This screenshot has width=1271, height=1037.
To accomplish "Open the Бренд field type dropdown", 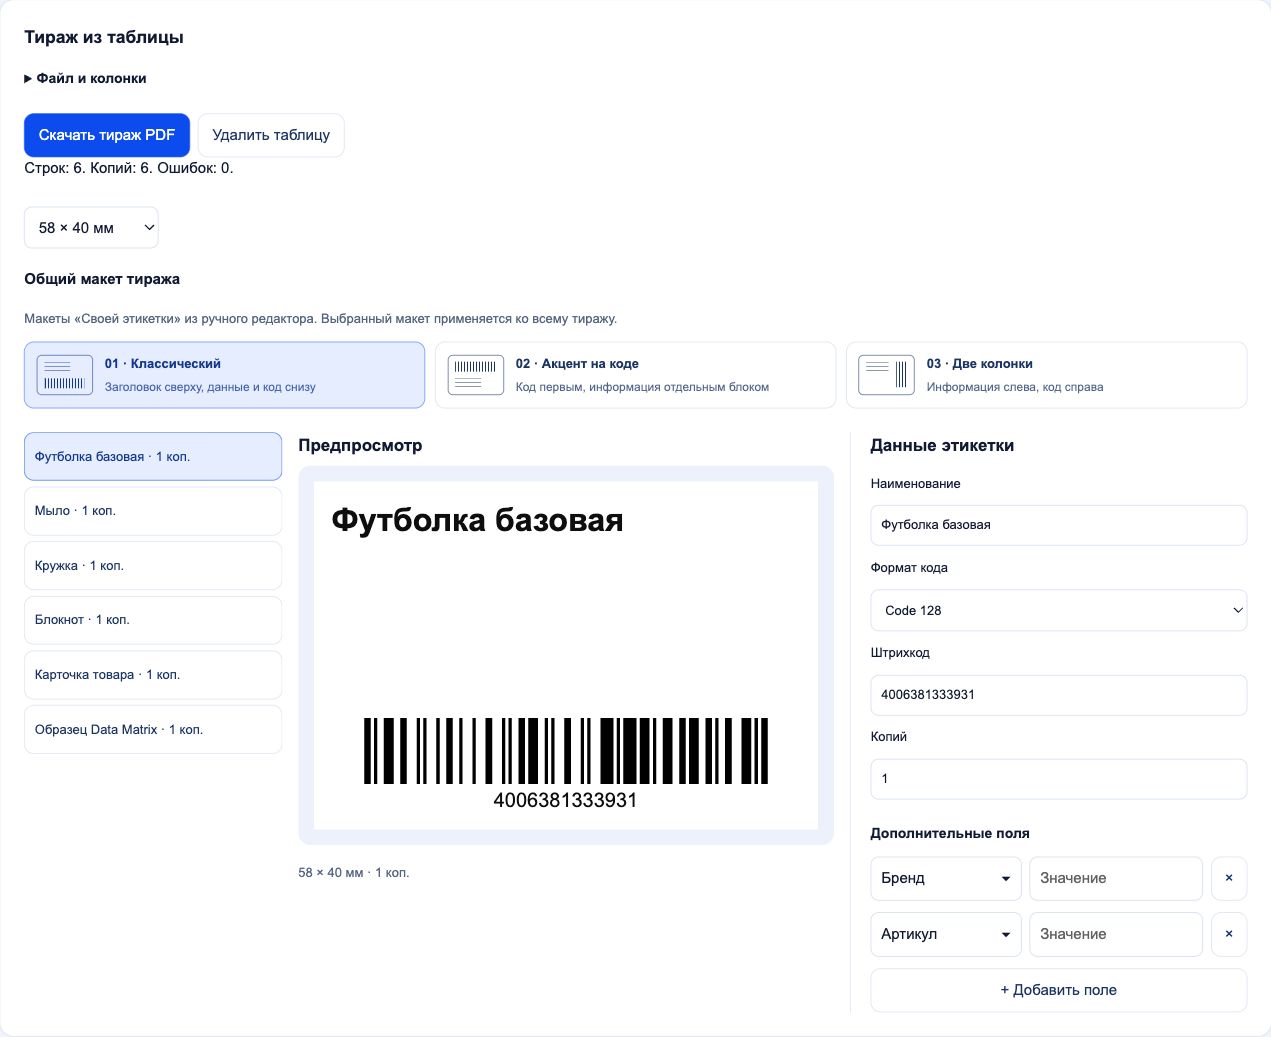I will (946, 878).
